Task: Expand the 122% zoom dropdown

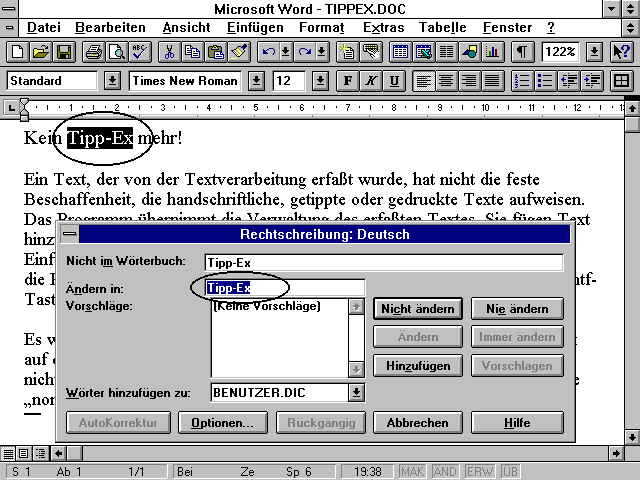Action: click(594, 52)
